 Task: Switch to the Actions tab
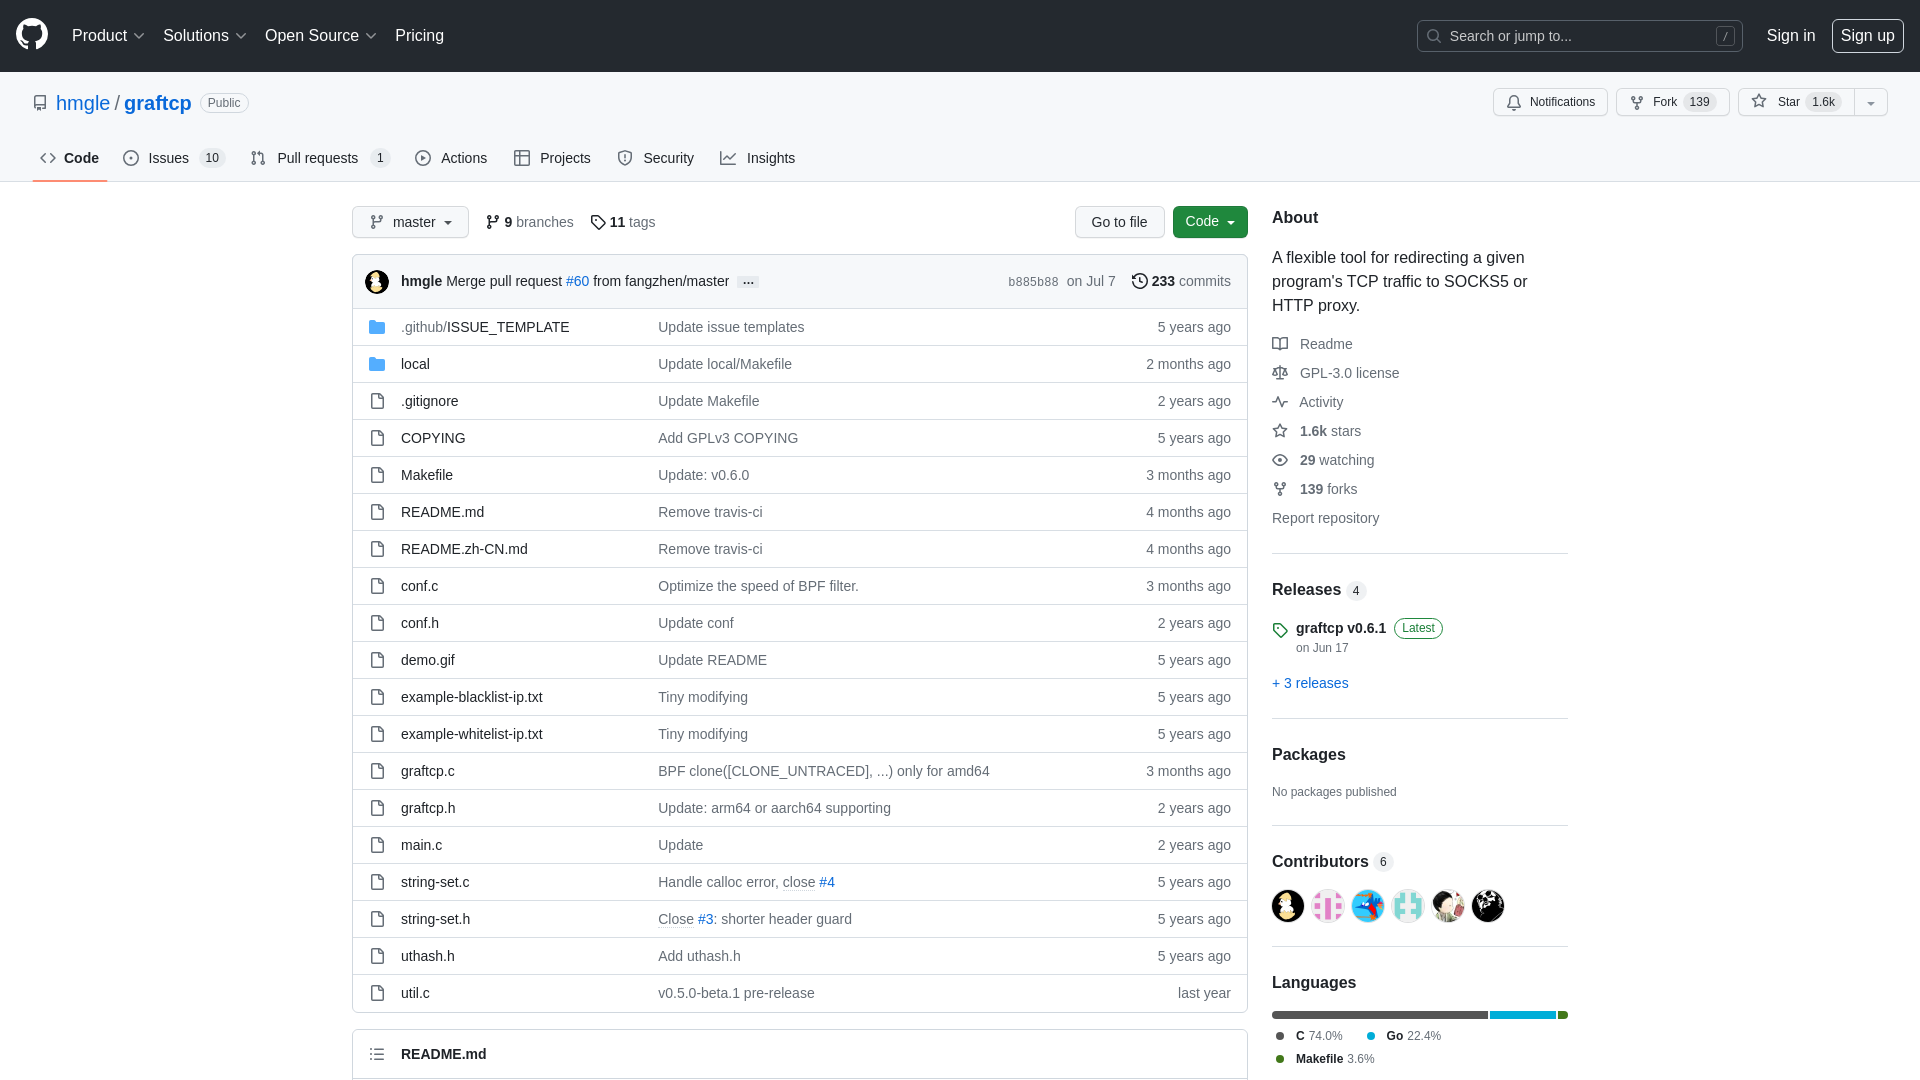[451, 158]
